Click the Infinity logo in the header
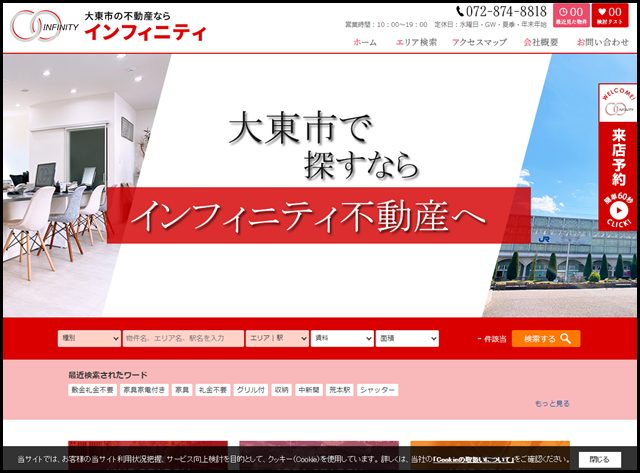Screen dimensions: 640x473 click(44, 27)
